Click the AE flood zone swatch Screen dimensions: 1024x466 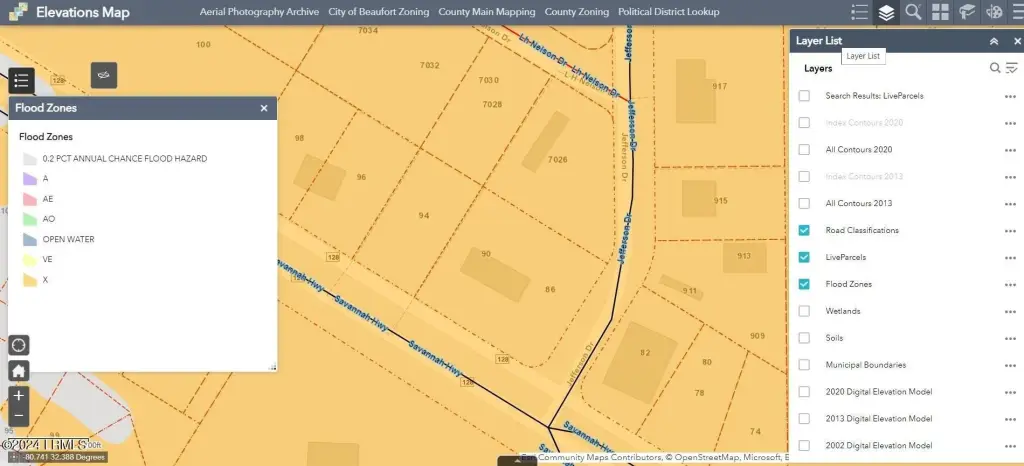[30, 199]
